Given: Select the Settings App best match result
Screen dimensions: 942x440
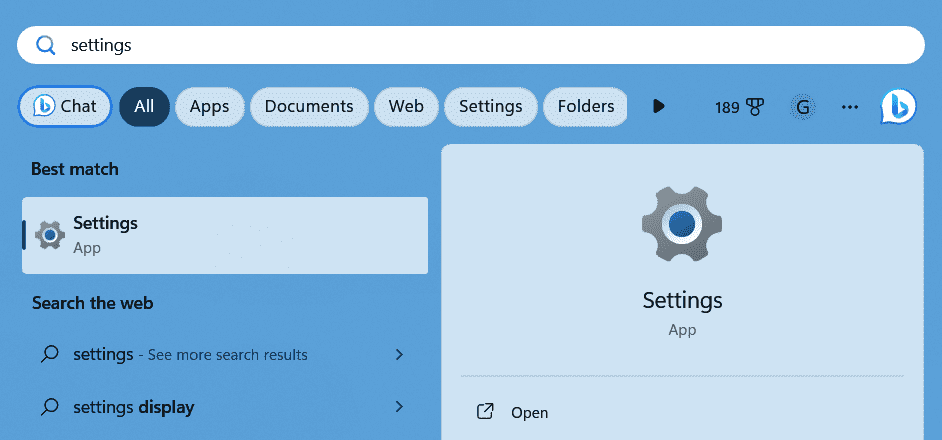Looking at the screenshot, I should [x=225, y=235].
